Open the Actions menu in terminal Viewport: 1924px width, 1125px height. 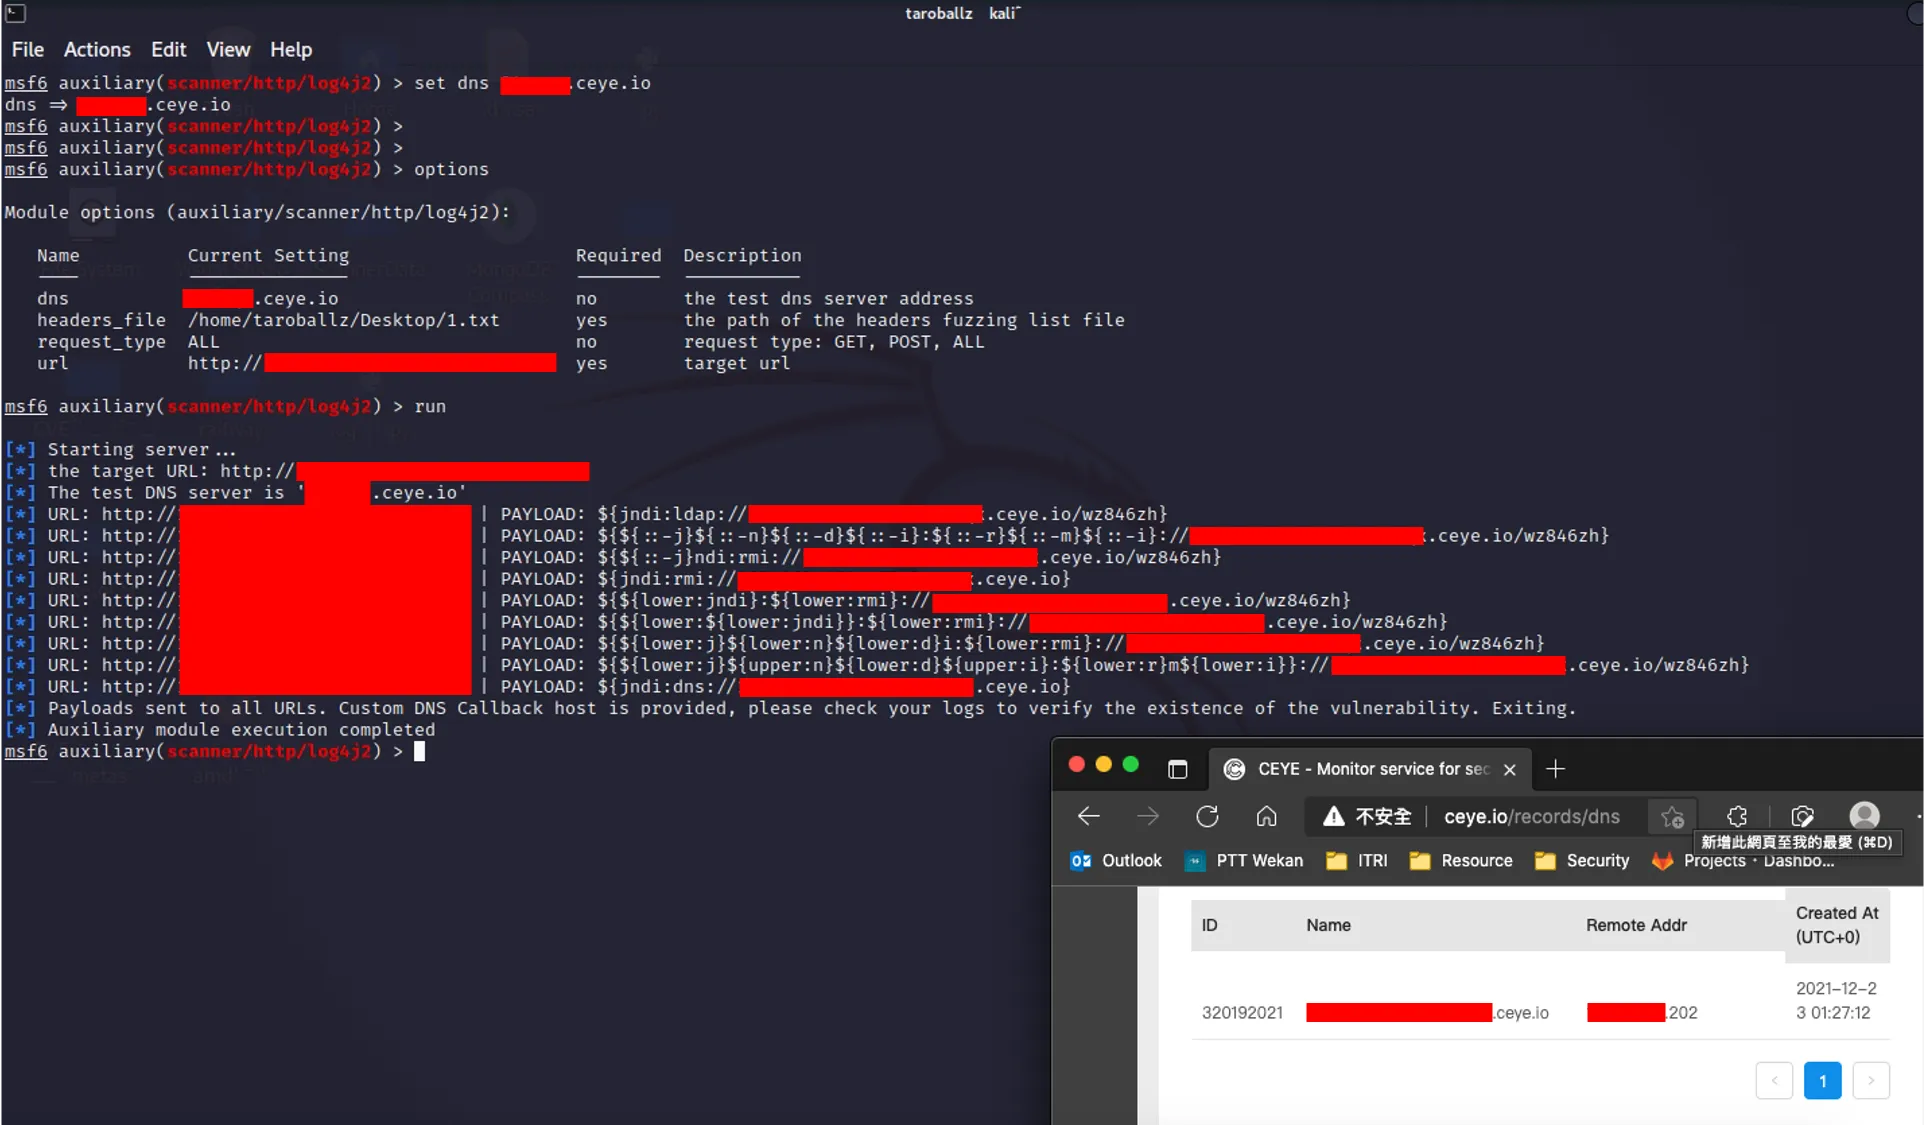(97, 50)
